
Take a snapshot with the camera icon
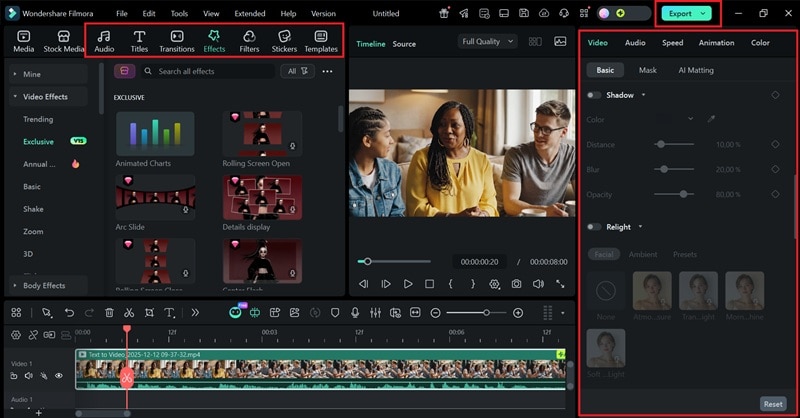(x=516, y=284)
